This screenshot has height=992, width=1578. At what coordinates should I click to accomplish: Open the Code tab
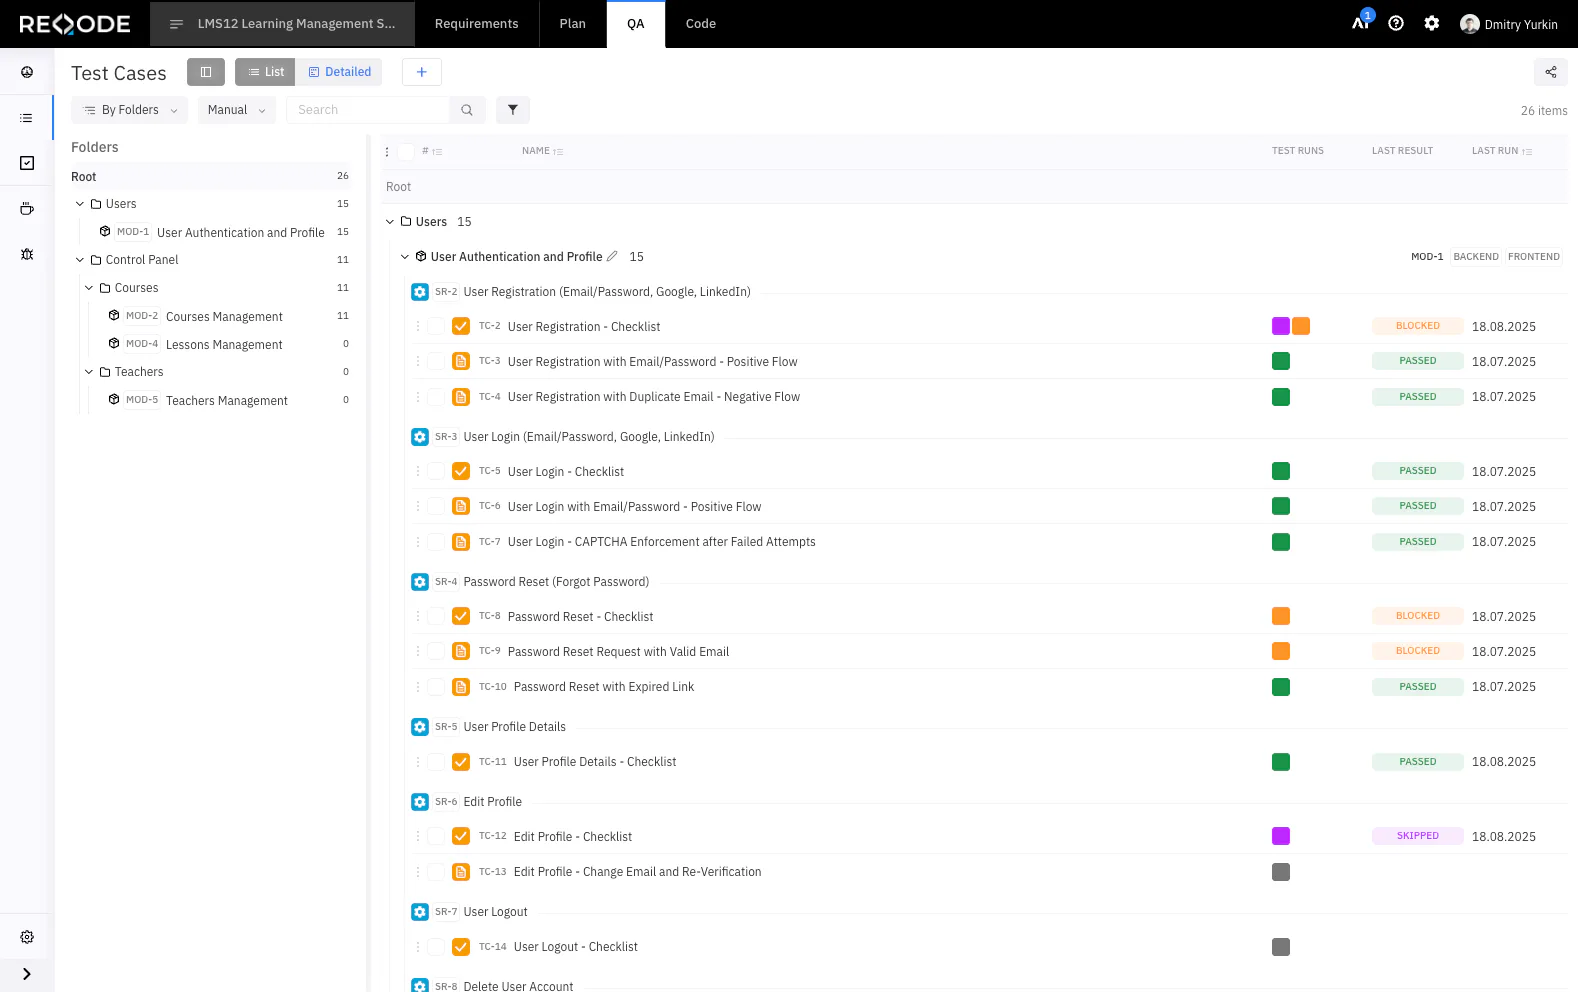point(701,24)
